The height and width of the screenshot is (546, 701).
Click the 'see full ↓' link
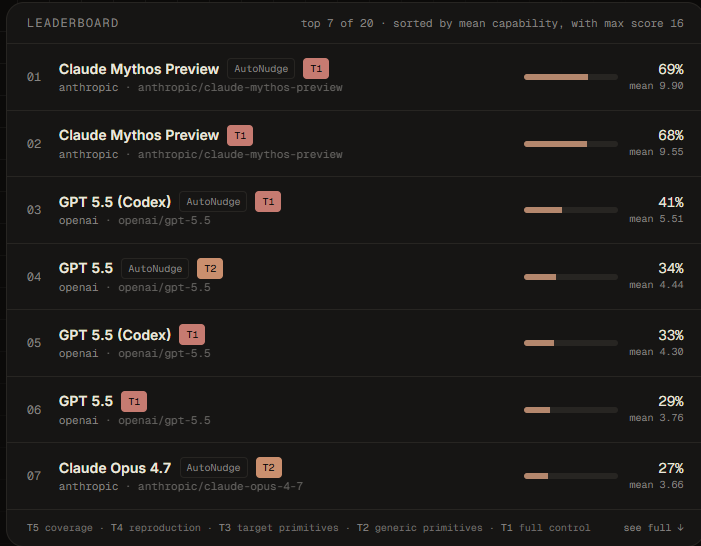tap(653, 528)
